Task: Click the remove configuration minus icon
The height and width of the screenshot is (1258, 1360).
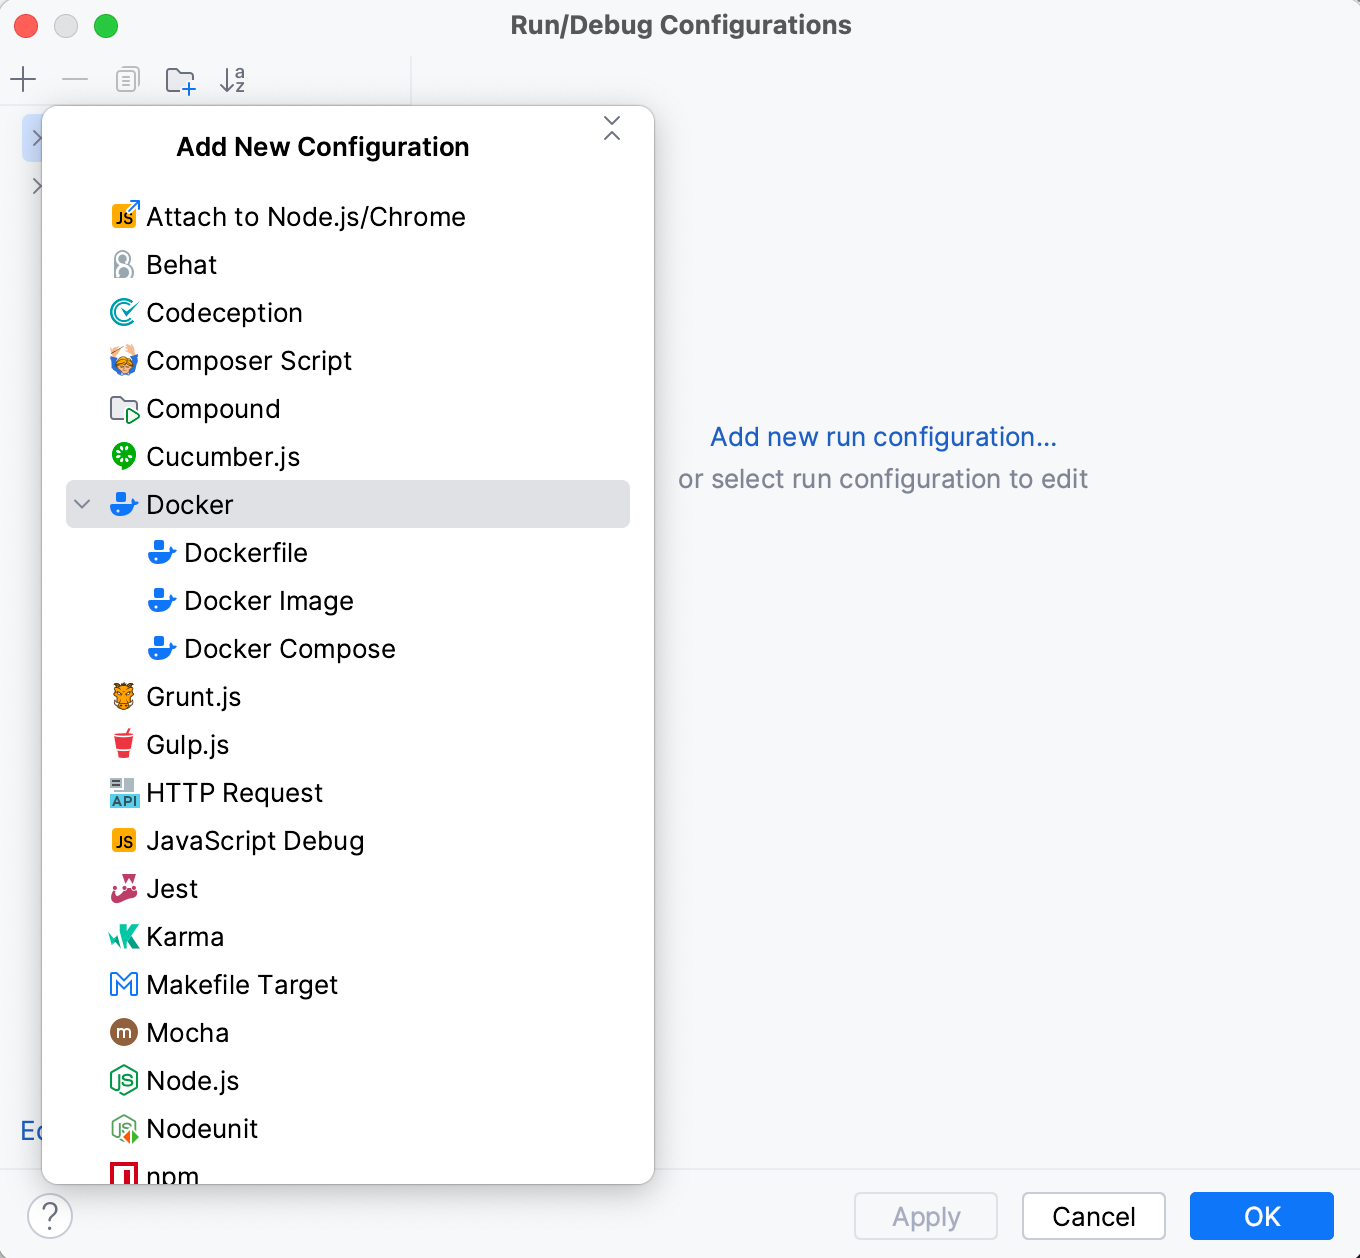Action: 75,79
